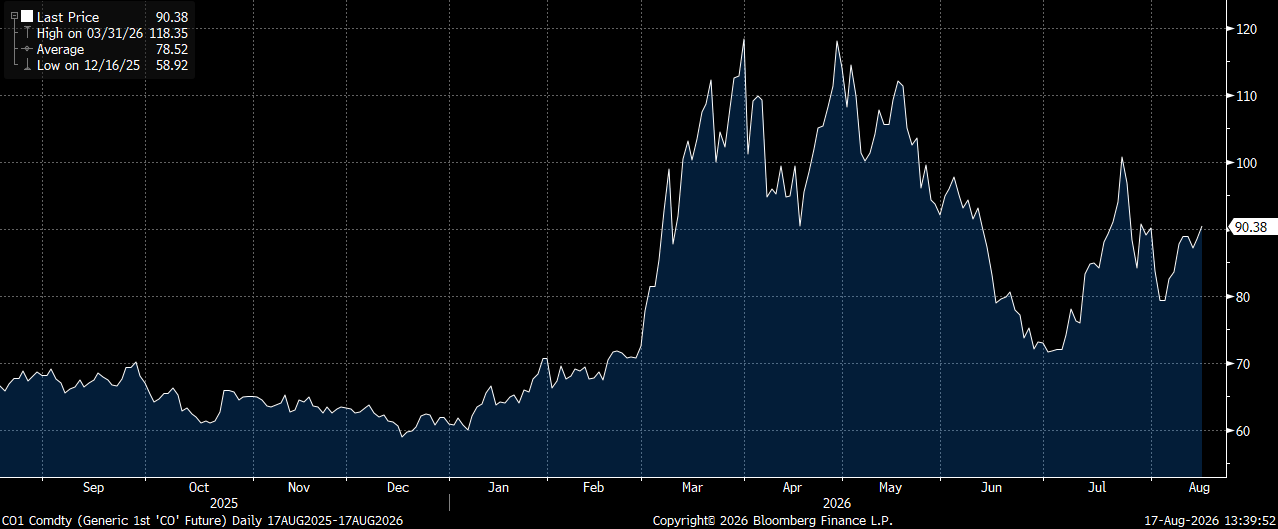Click the May month label on time axis

[890, 488]
